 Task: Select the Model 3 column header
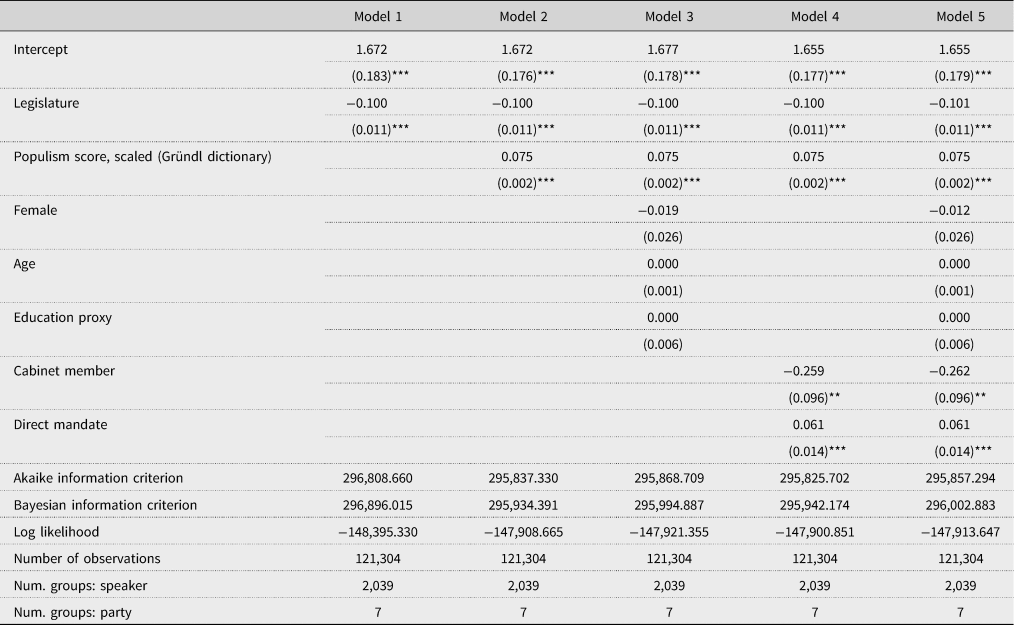(x=669, y=16)
